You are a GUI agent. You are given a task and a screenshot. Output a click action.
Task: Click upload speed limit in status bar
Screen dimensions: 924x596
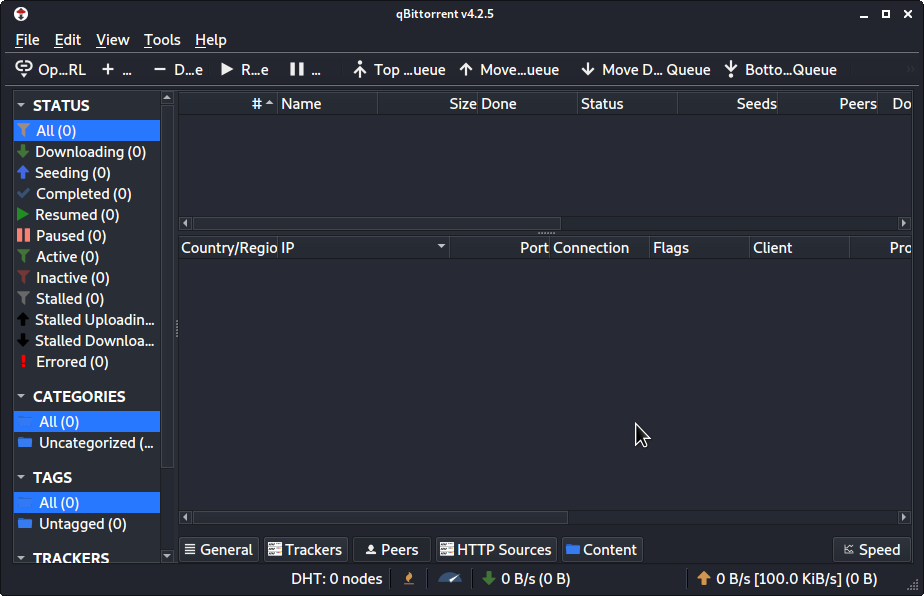coord(787,579)
